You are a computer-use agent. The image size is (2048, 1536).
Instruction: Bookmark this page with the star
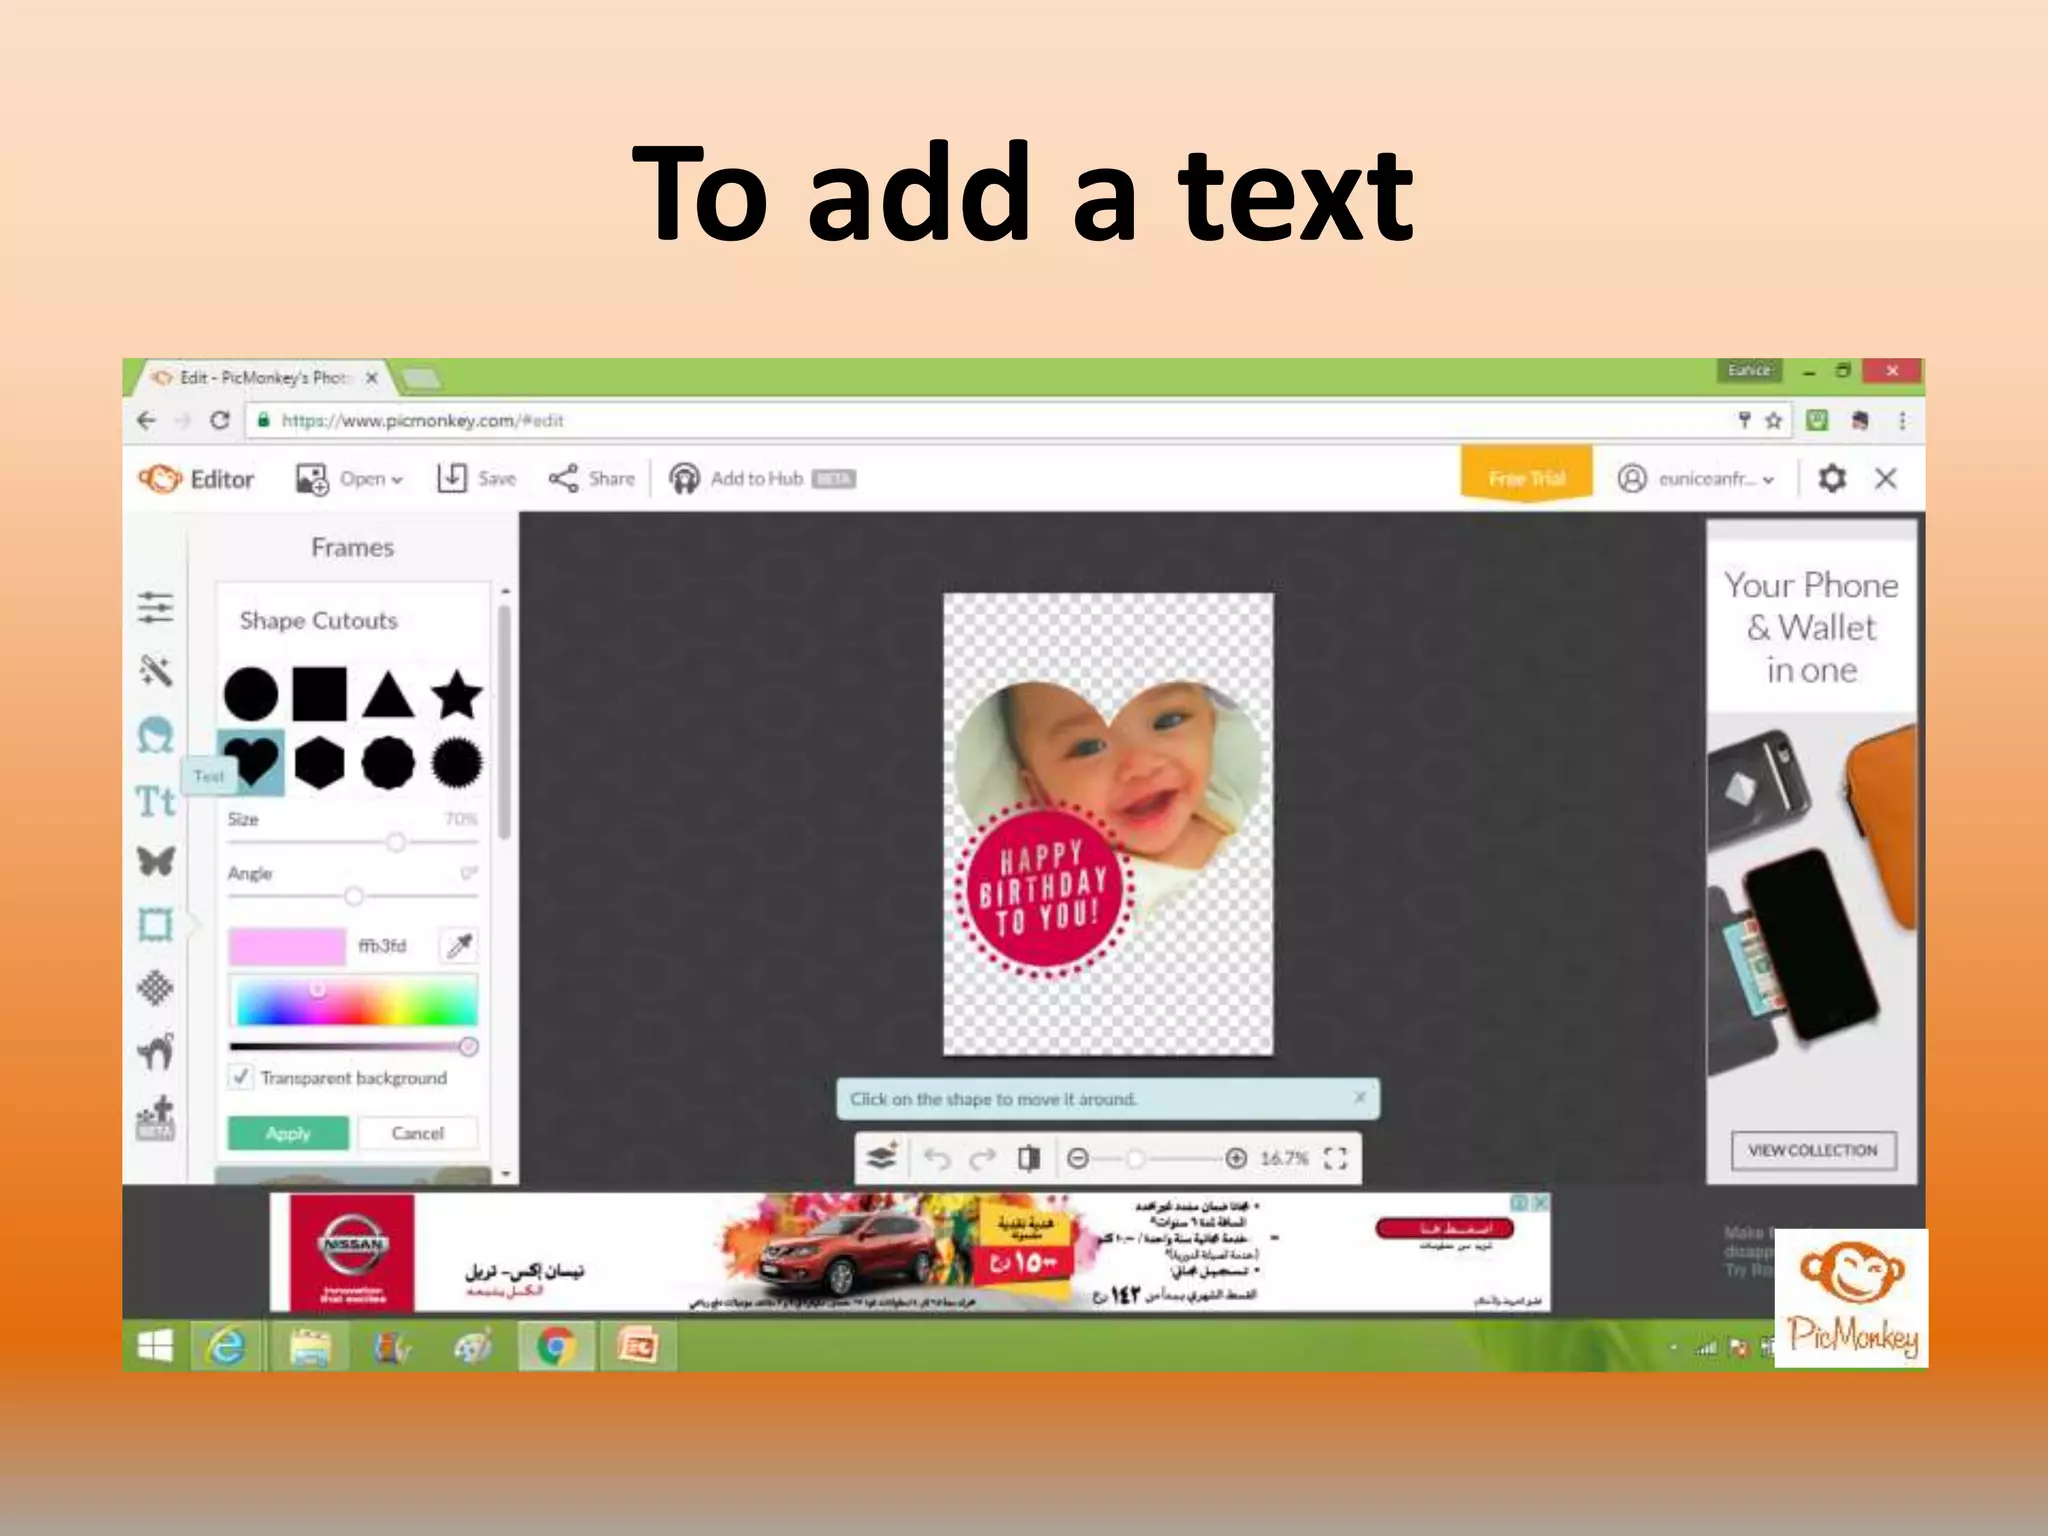coord(1774,420)
